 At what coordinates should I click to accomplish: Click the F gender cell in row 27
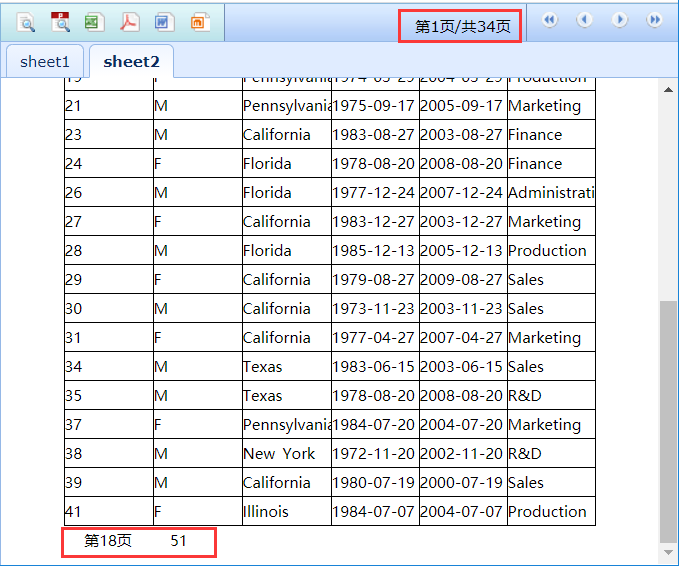click(197, 221)
